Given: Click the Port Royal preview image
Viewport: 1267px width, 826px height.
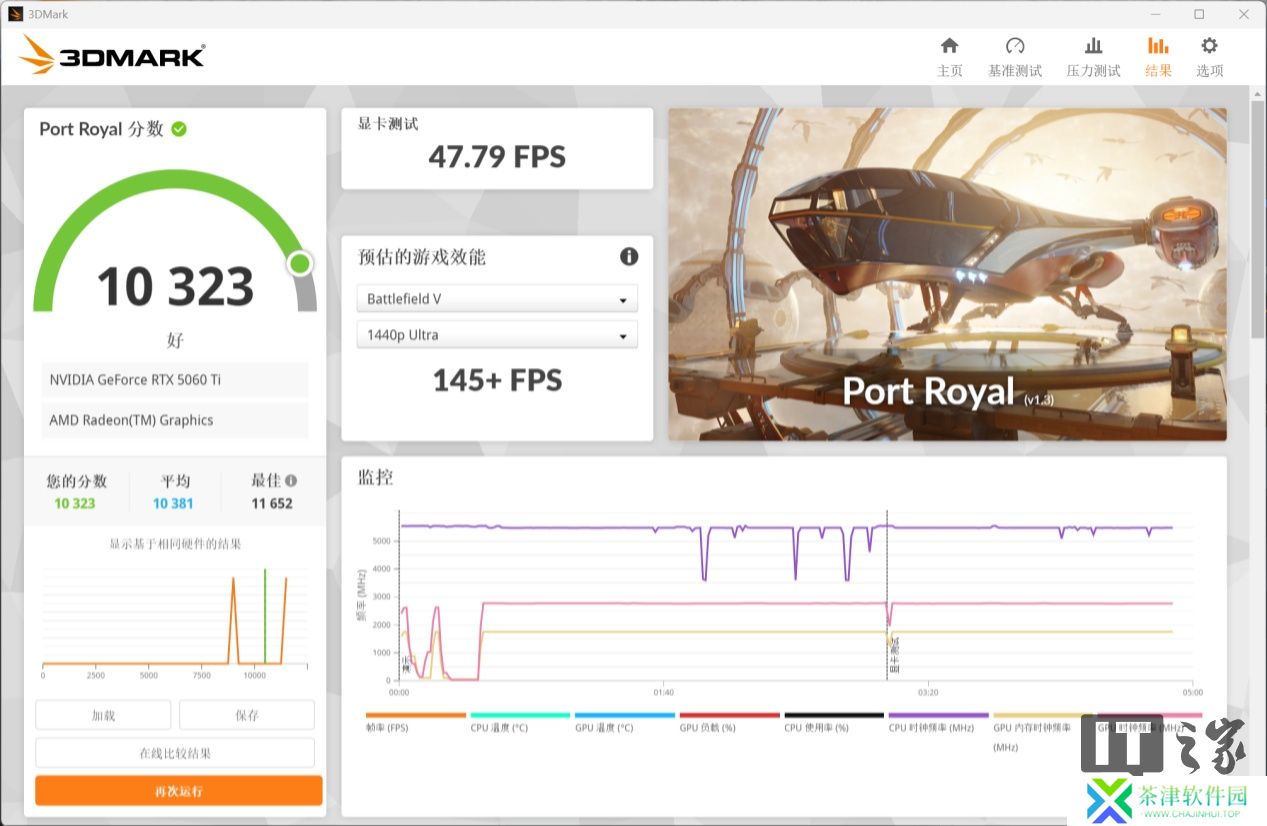Looking at the screenshot, I should point(947,274).
